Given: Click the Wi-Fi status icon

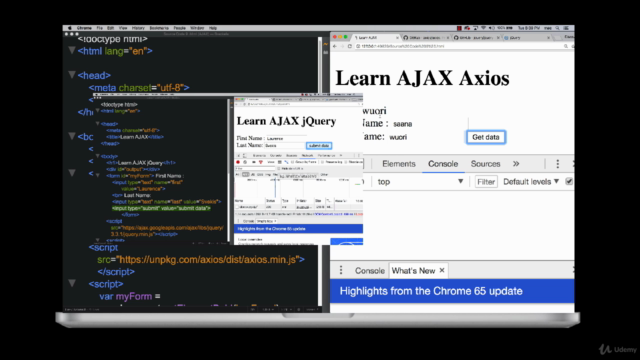Looking at the screenshot, I should coord(484,28).
